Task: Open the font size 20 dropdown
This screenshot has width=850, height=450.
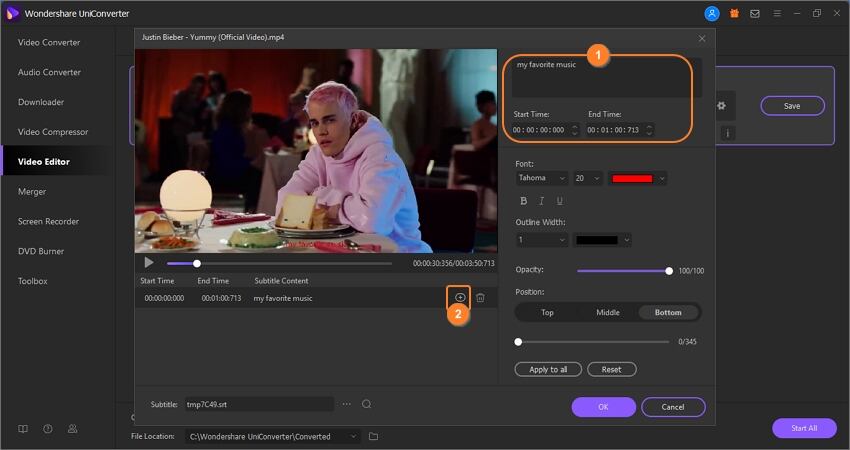Action: pyautogui.click(x=588, y=178)
